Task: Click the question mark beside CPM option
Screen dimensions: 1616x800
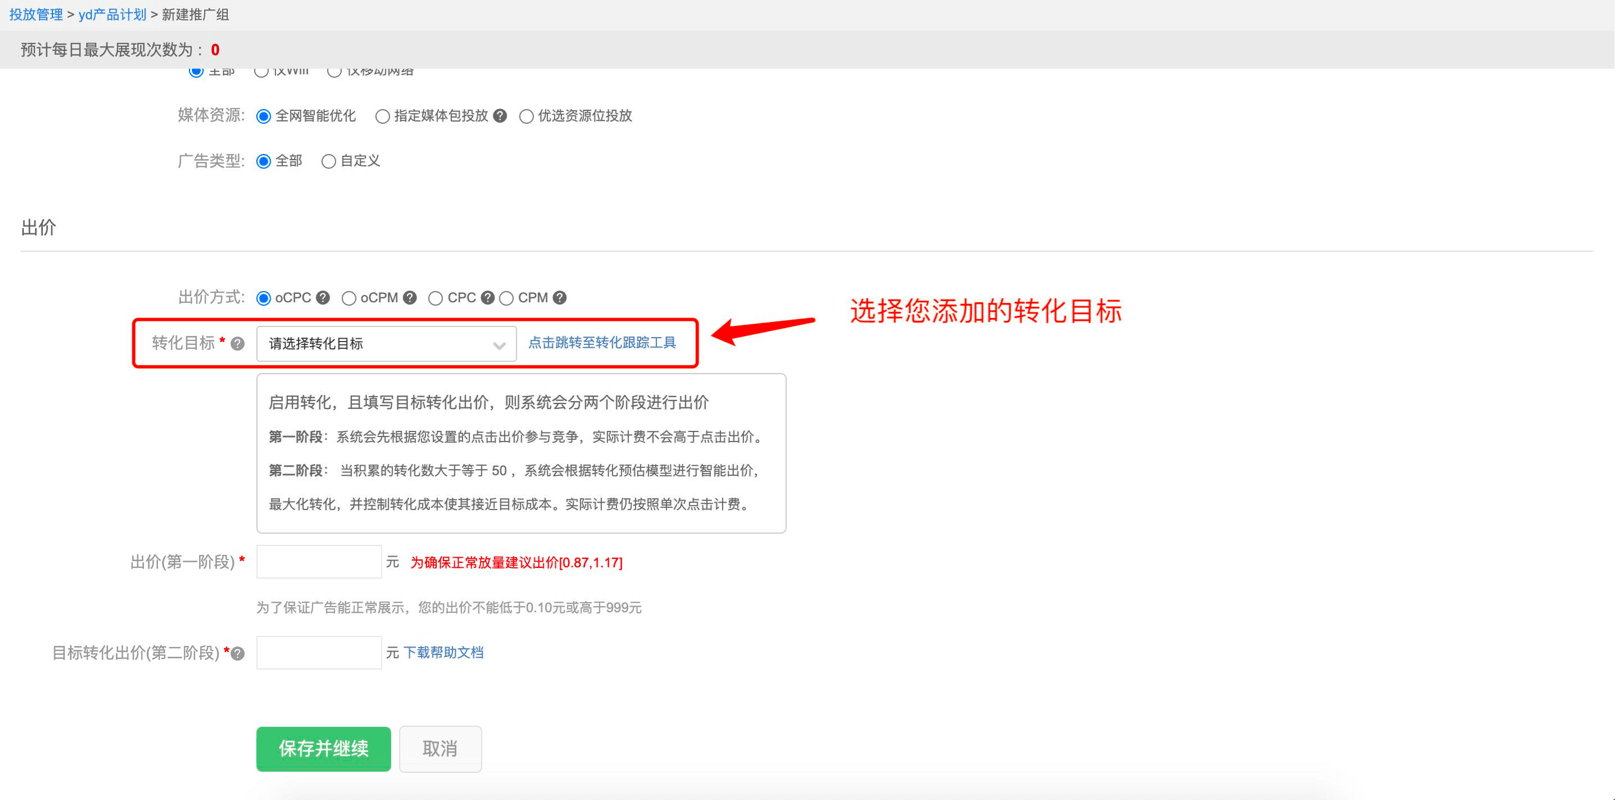Action: 560,298
